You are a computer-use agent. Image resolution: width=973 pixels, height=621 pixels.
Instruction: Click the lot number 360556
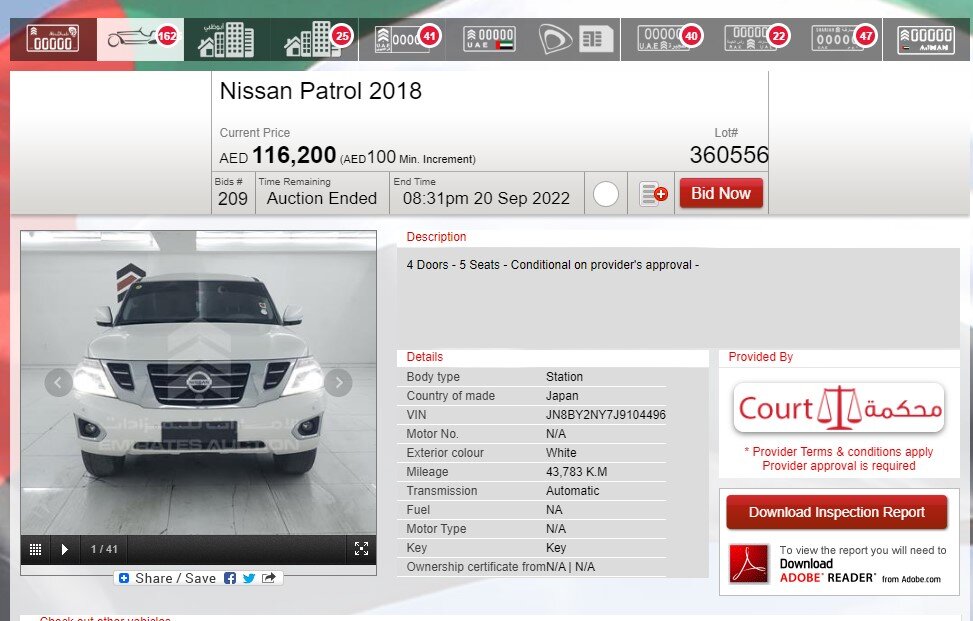[729, 155]
